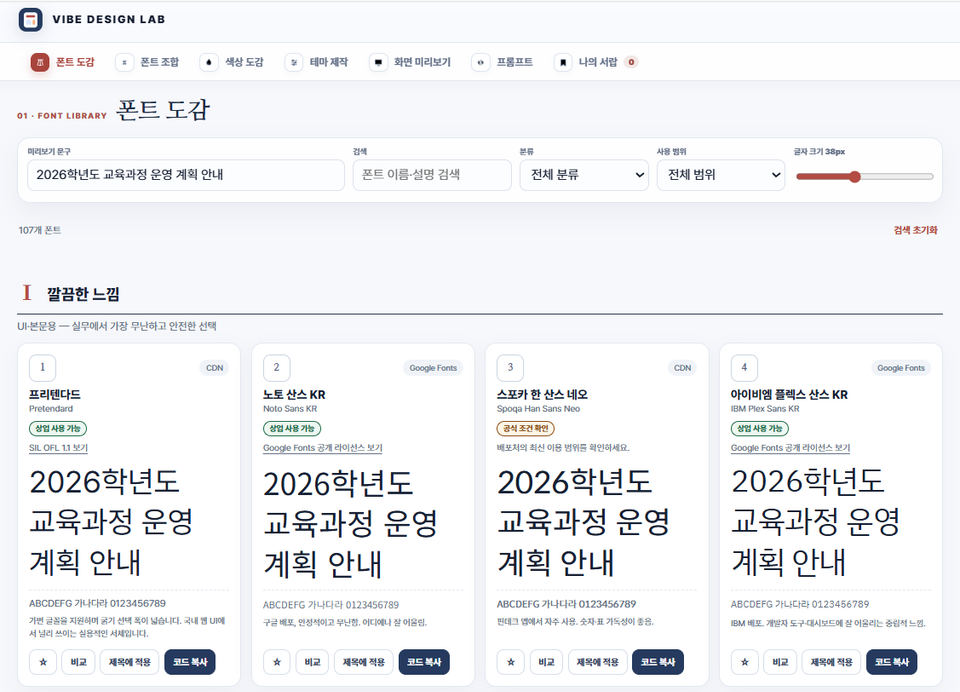960x692 pixels.
Task: Click the 107개 폰트 count text
Action: click(40, 230)
